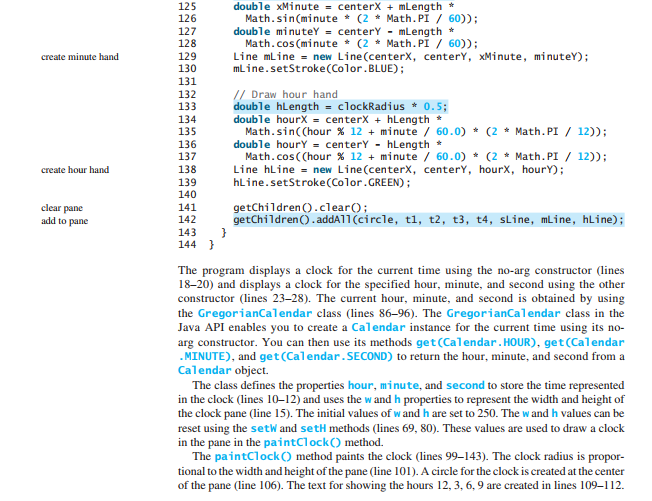Viewport: 652px width, 501px height.
Task: Click 'double hourX = centerX + hLength *' line
Action: [x=337, y=120]
